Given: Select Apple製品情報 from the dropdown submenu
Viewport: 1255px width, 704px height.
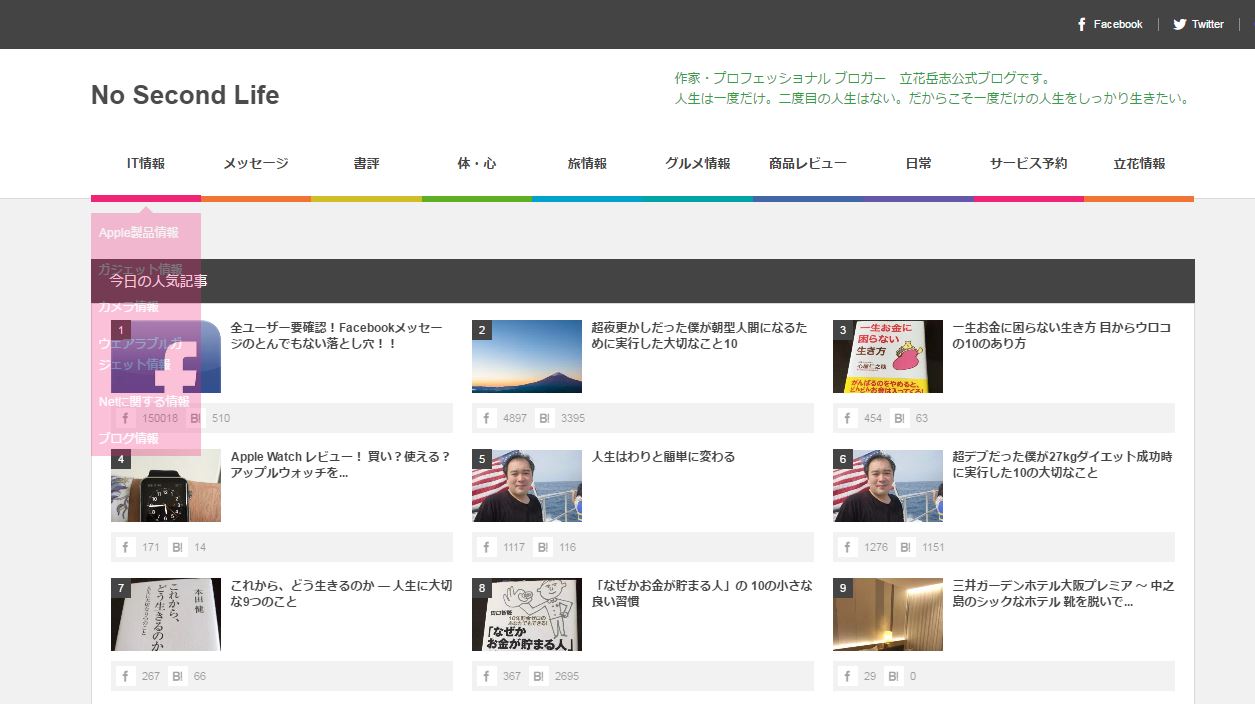Looking at the screenshot, I should (139, 233).
